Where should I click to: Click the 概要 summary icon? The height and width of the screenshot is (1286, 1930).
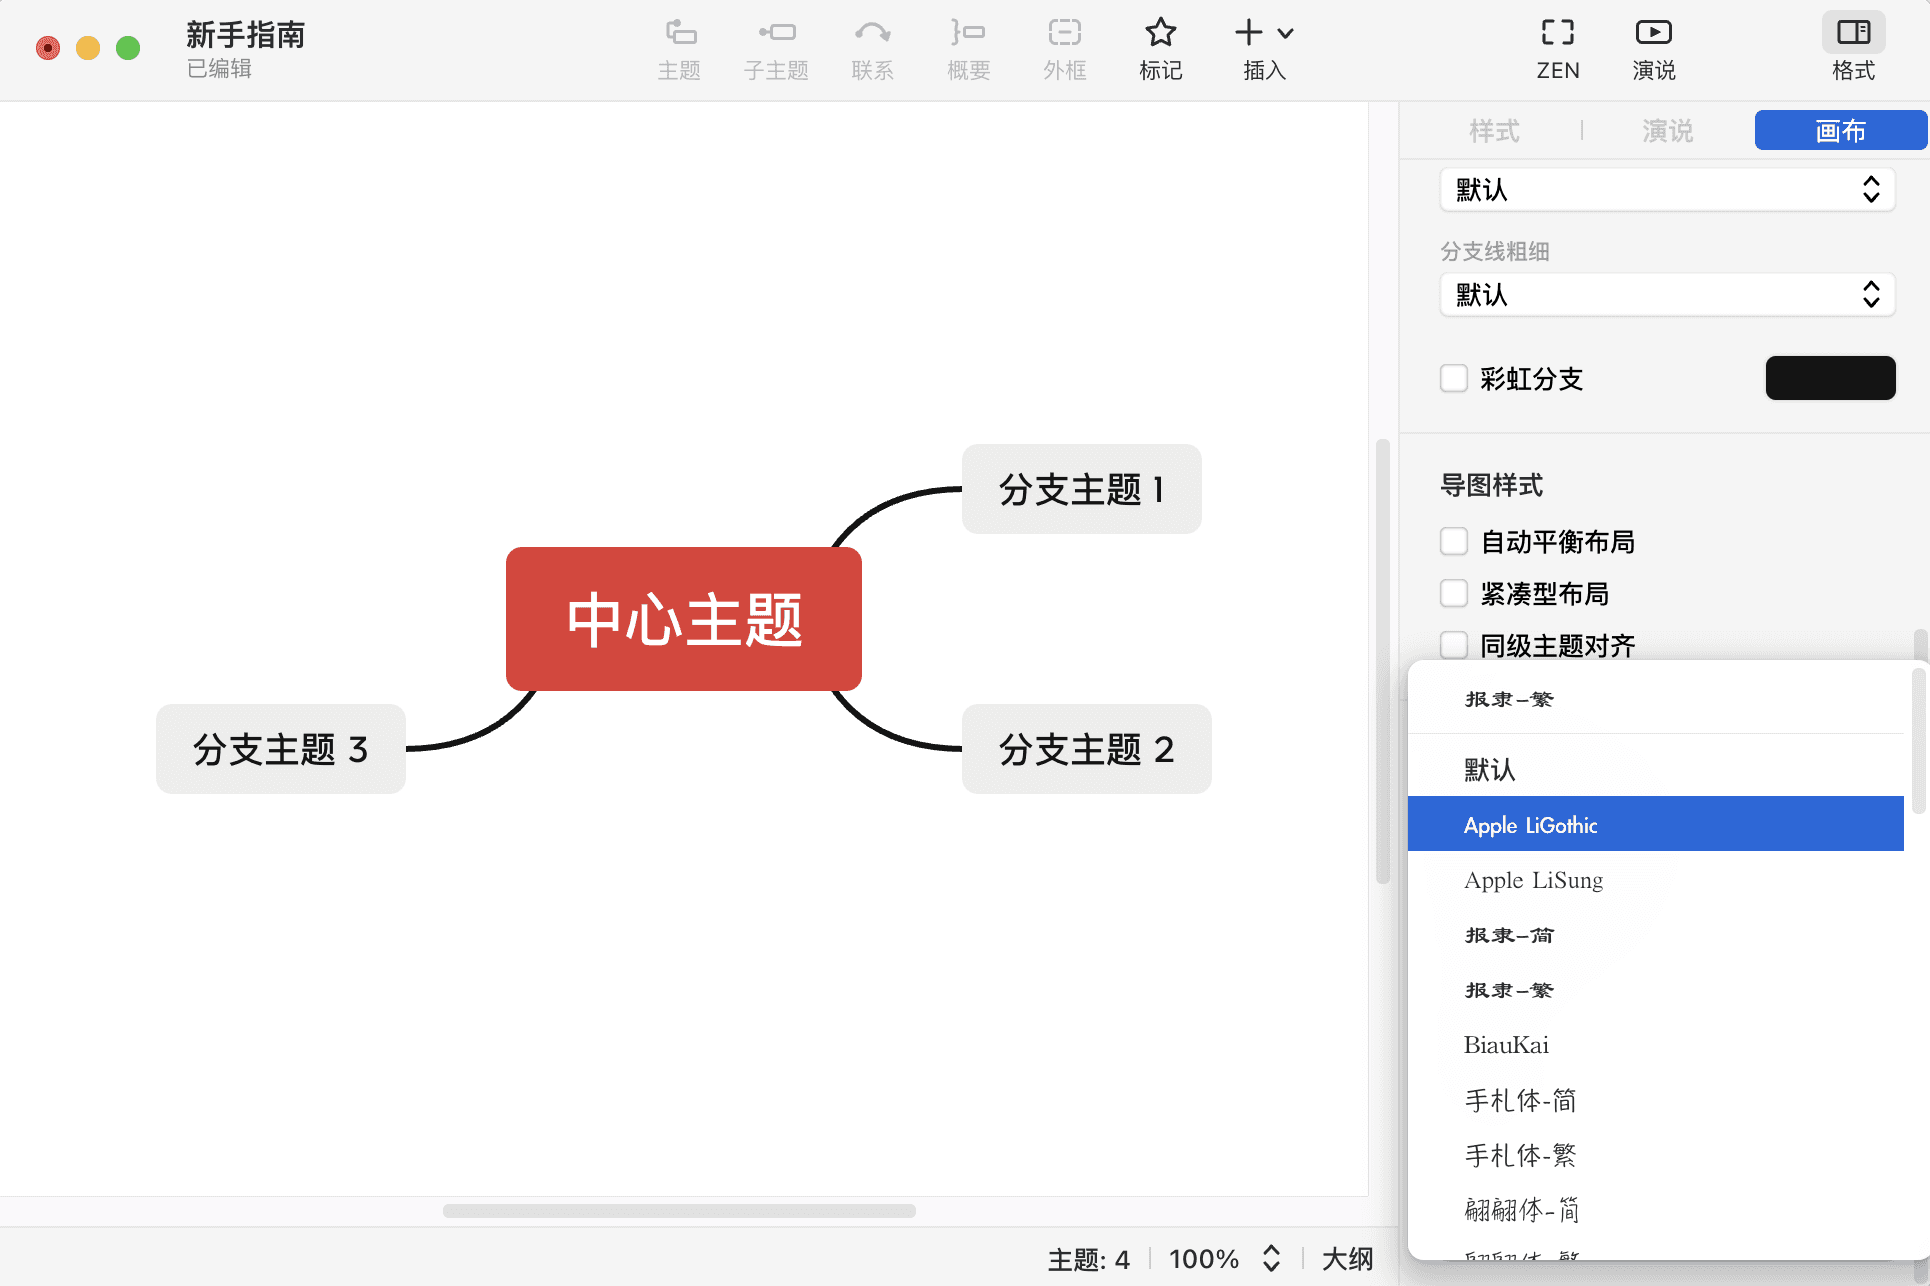click(967, 47)
